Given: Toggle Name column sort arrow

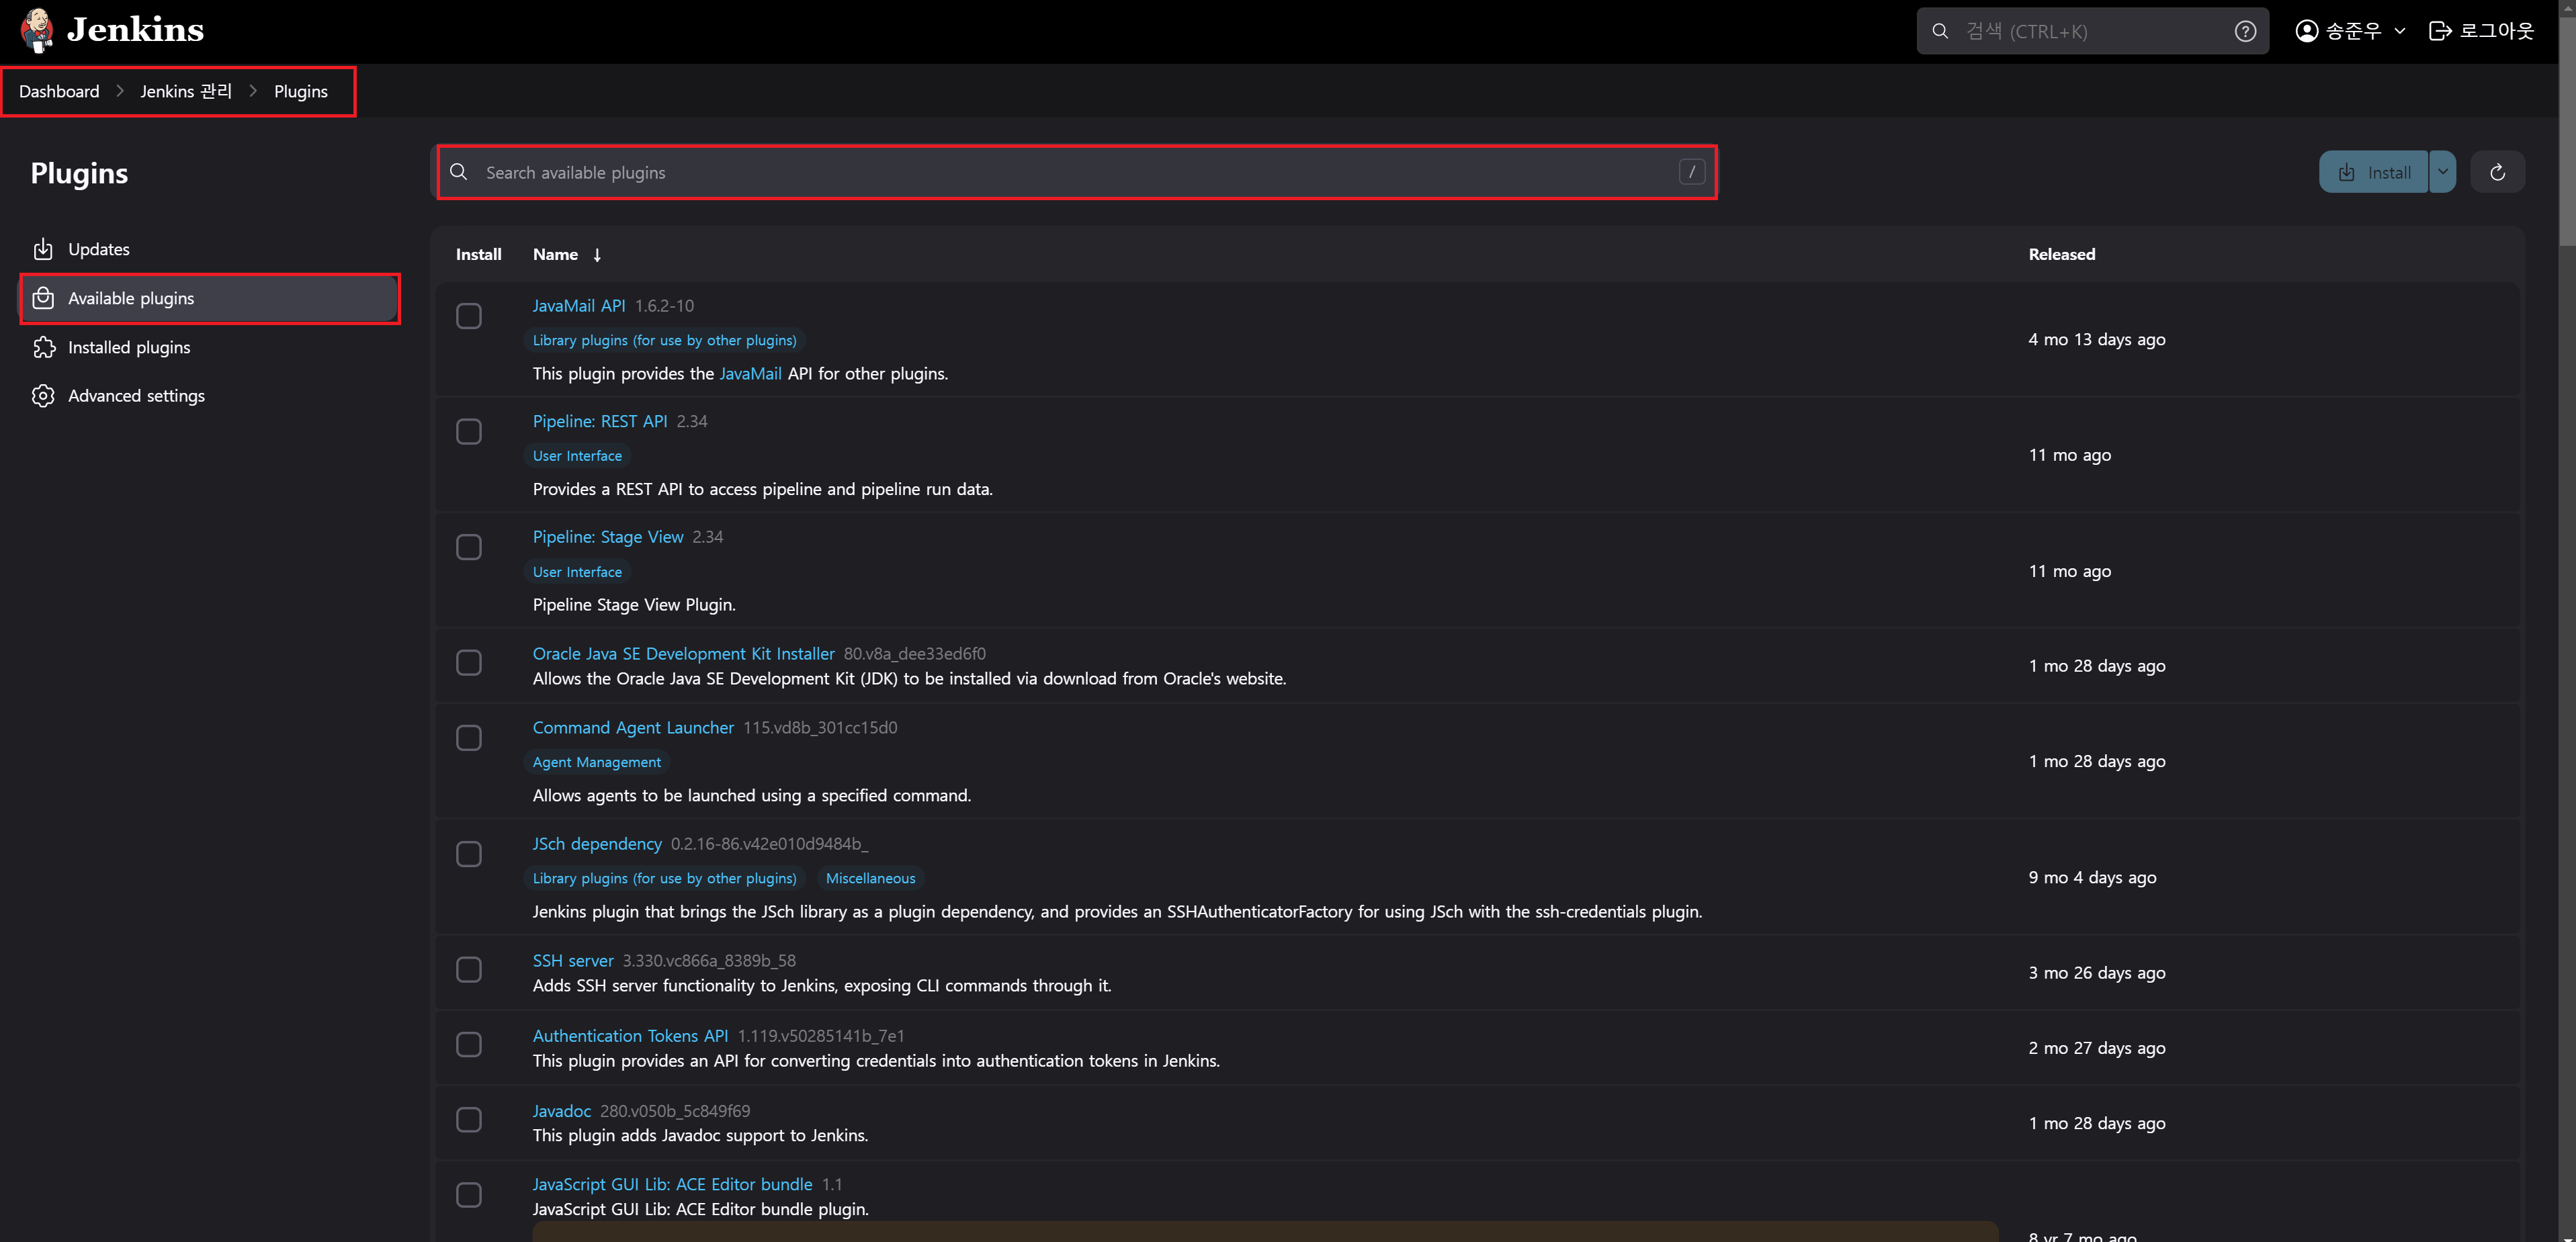Looking at the screenshot, I should pyautogui.click(x=597, y=255).
